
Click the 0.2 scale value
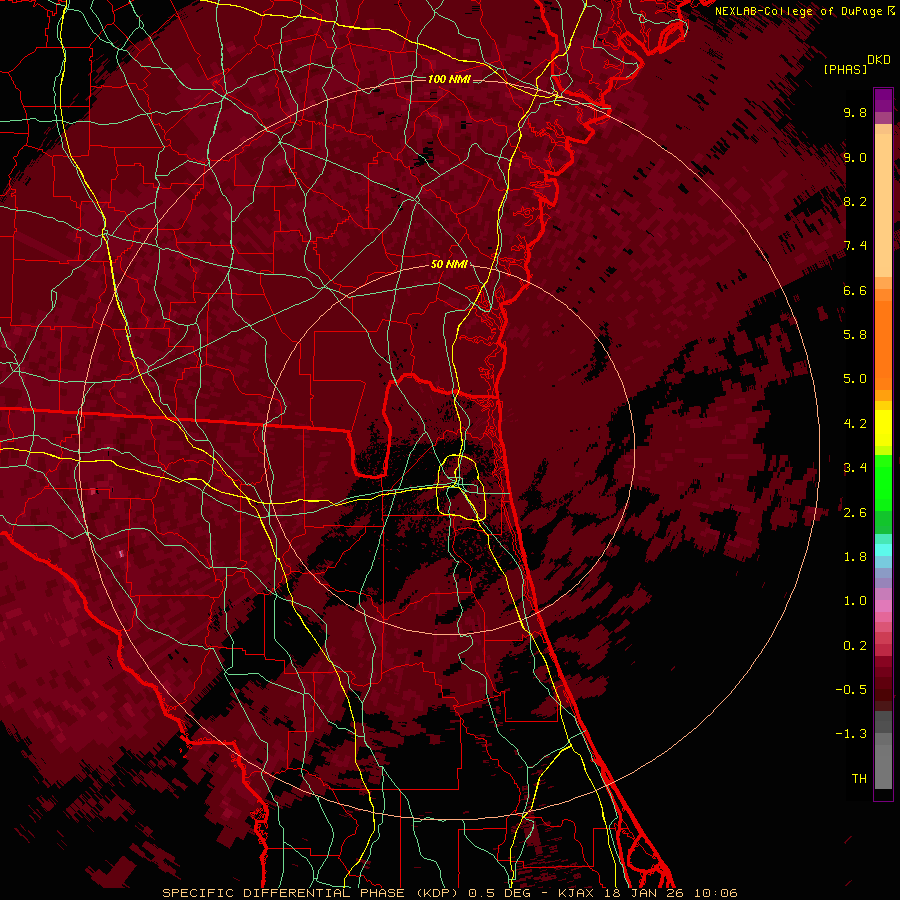(x=855, y=646)
